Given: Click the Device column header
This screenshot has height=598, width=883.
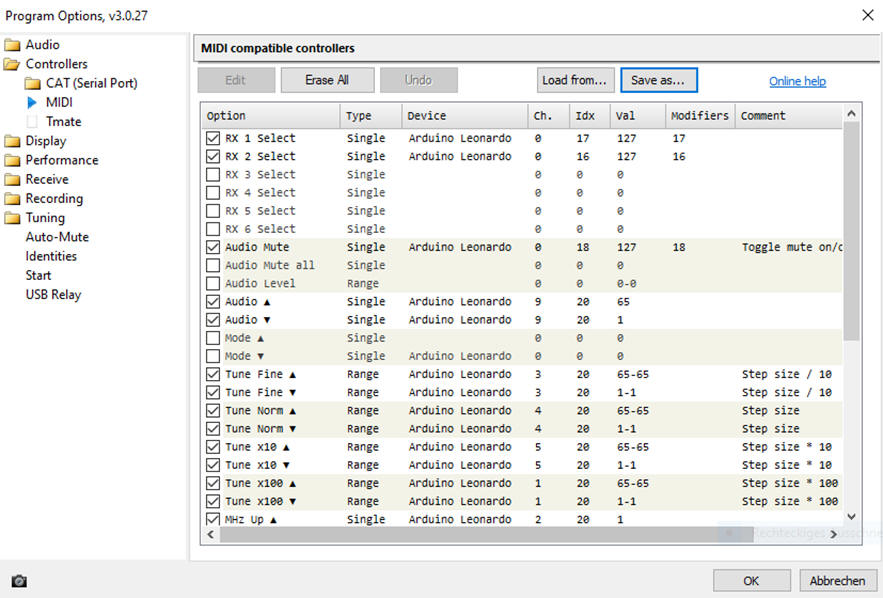Looking at the screenshot, I should (x=464, y=116).
